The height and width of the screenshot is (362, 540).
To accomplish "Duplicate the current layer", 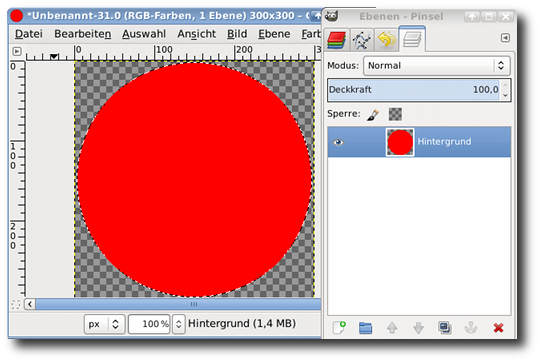I will pos(445,328).
